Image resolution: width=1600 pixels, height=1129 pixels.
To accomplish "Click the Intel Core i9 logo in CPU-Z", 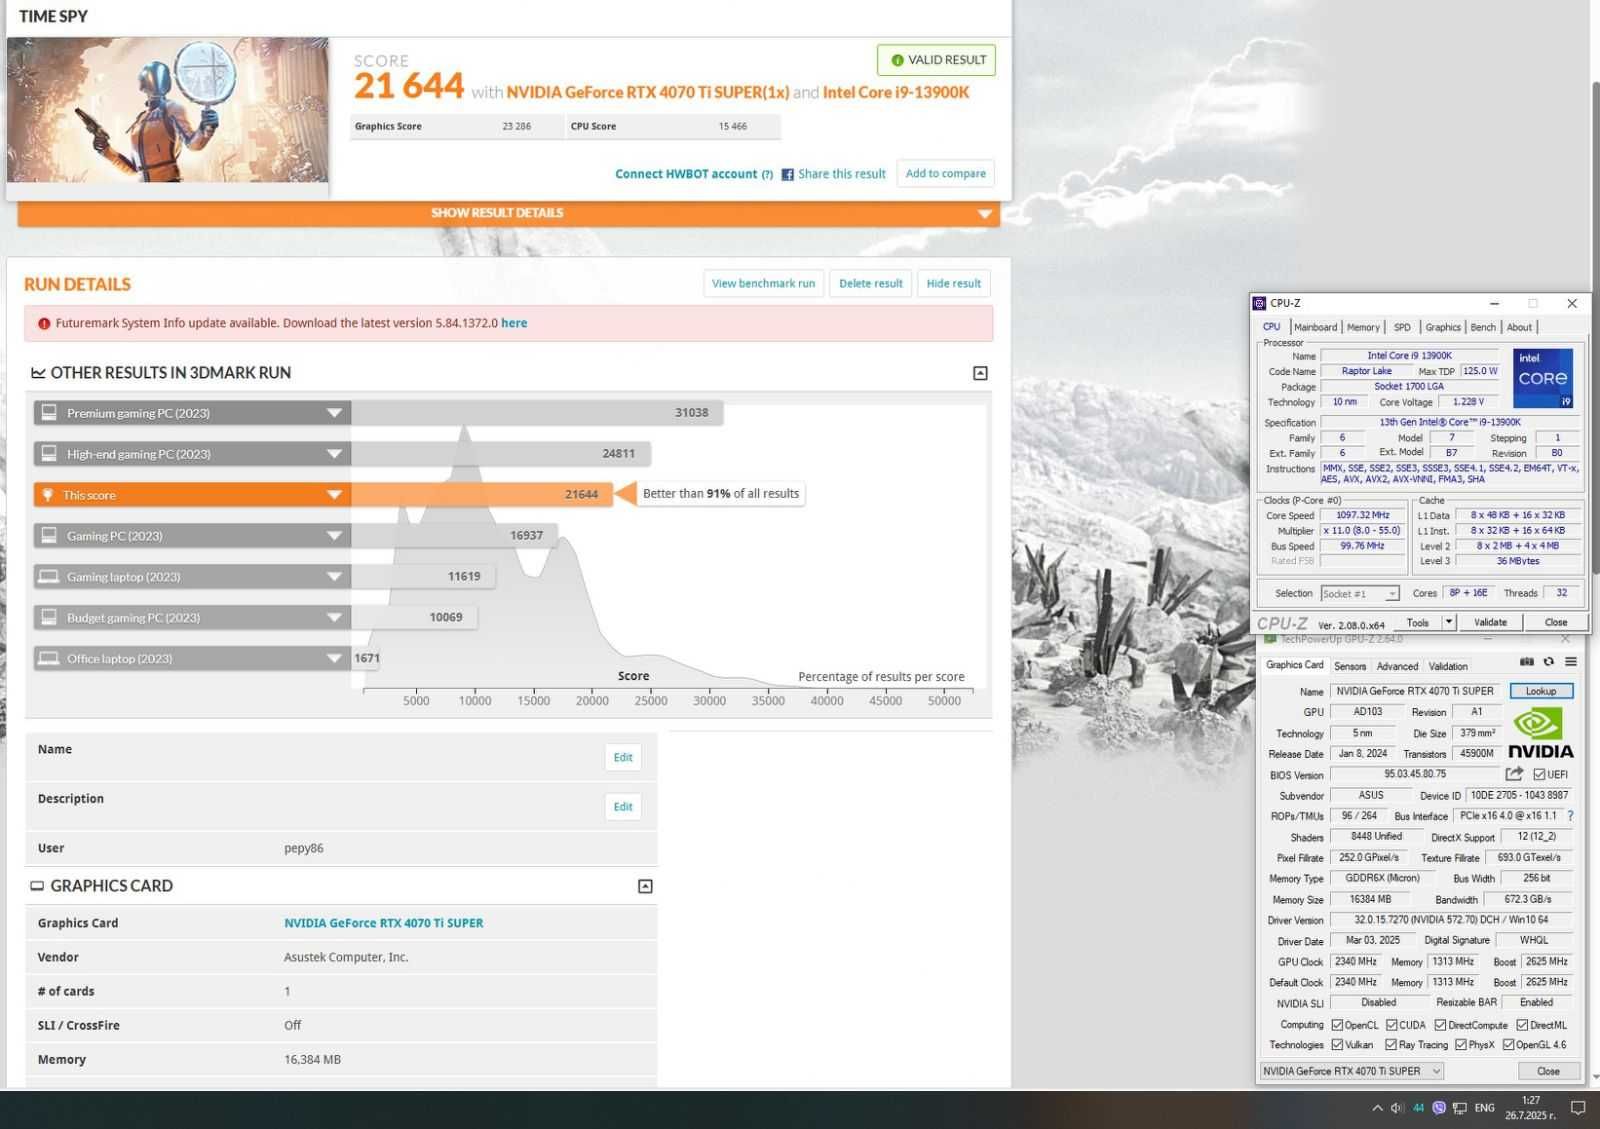I will point(1542,378).
